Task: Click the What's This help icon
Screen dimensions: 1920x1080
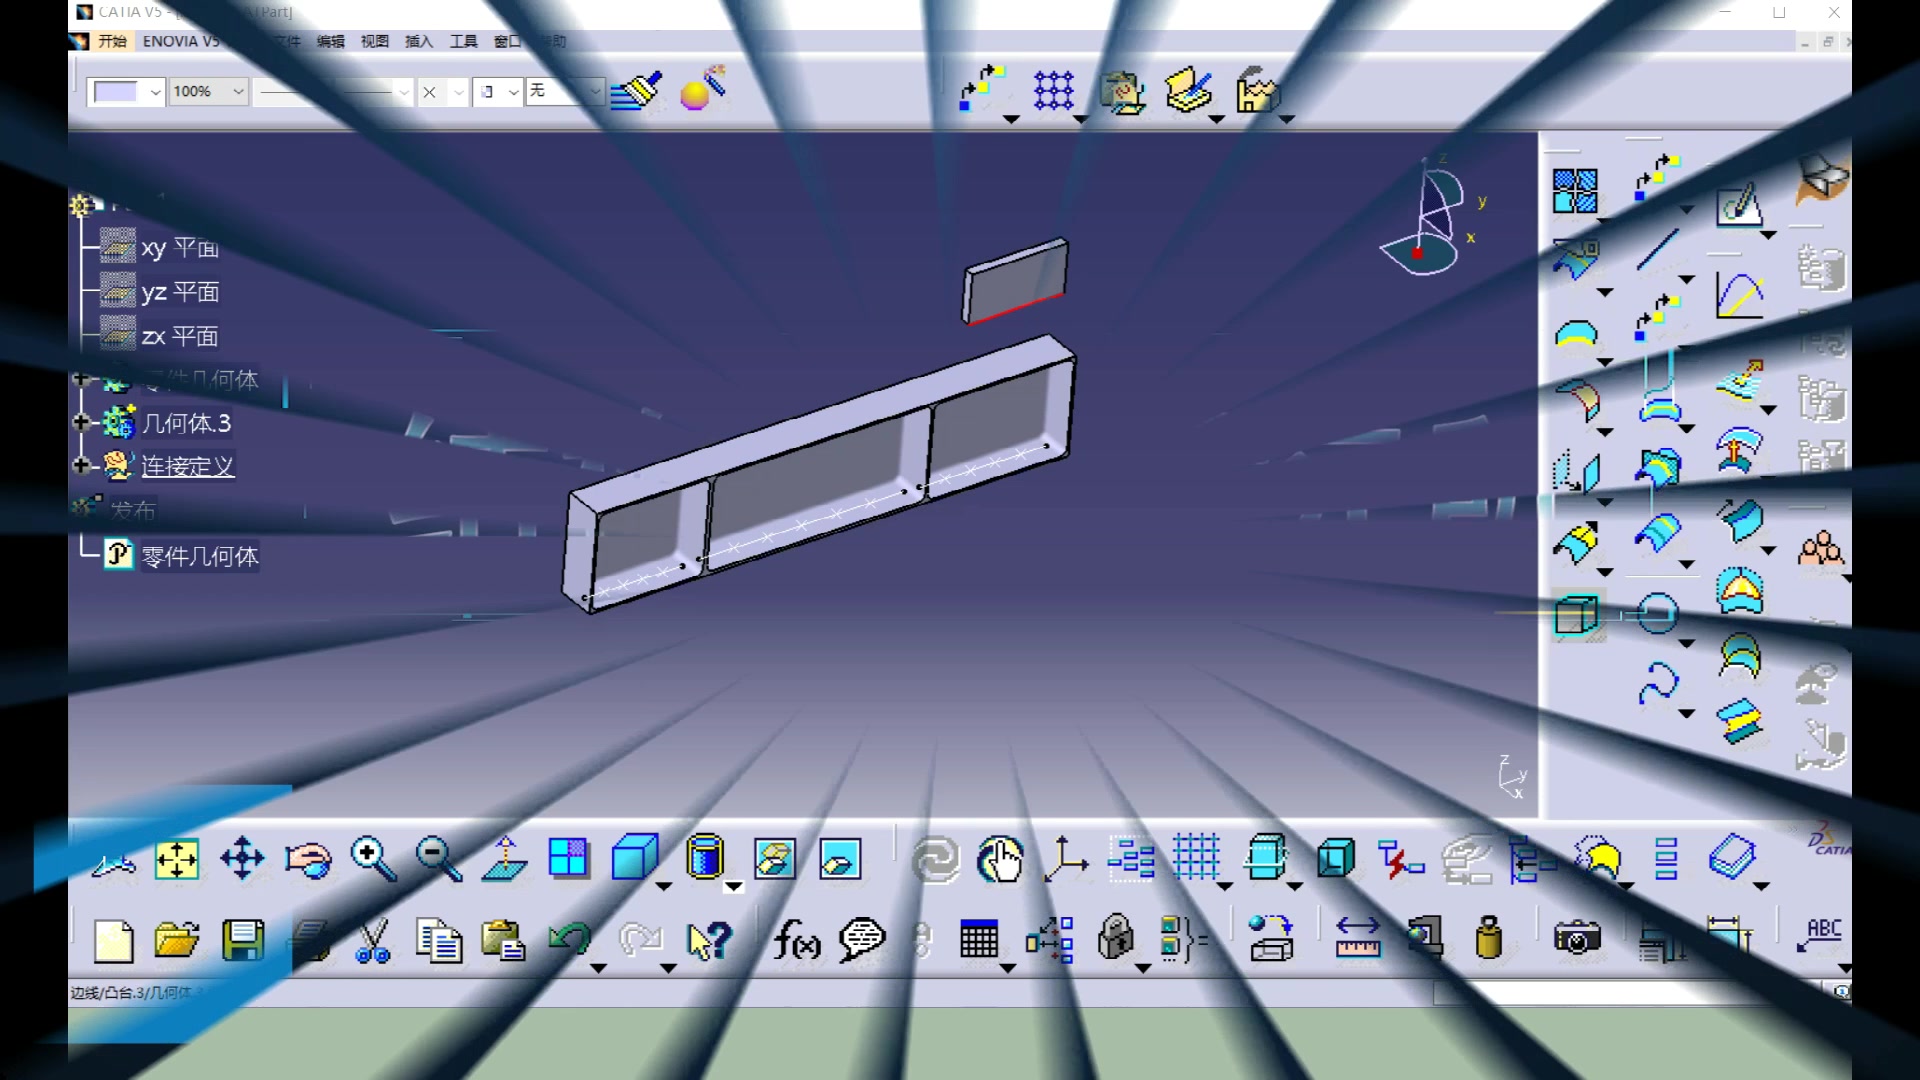Action: [x=709, y=941]
